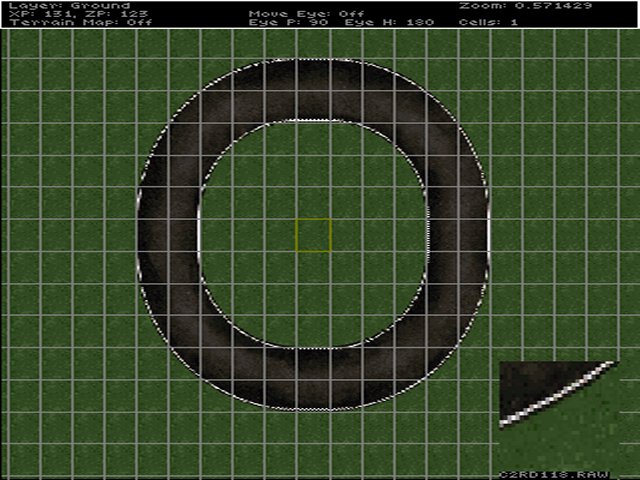Click the C2RD118.RAW filename label
The image size is (640, 480).
[558, 474]
